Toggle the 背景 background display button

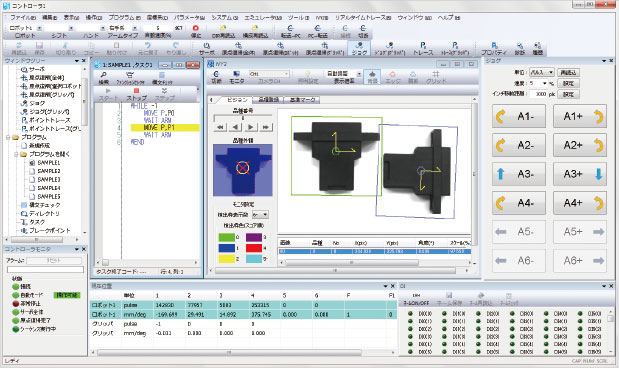(x=372, y=77)
